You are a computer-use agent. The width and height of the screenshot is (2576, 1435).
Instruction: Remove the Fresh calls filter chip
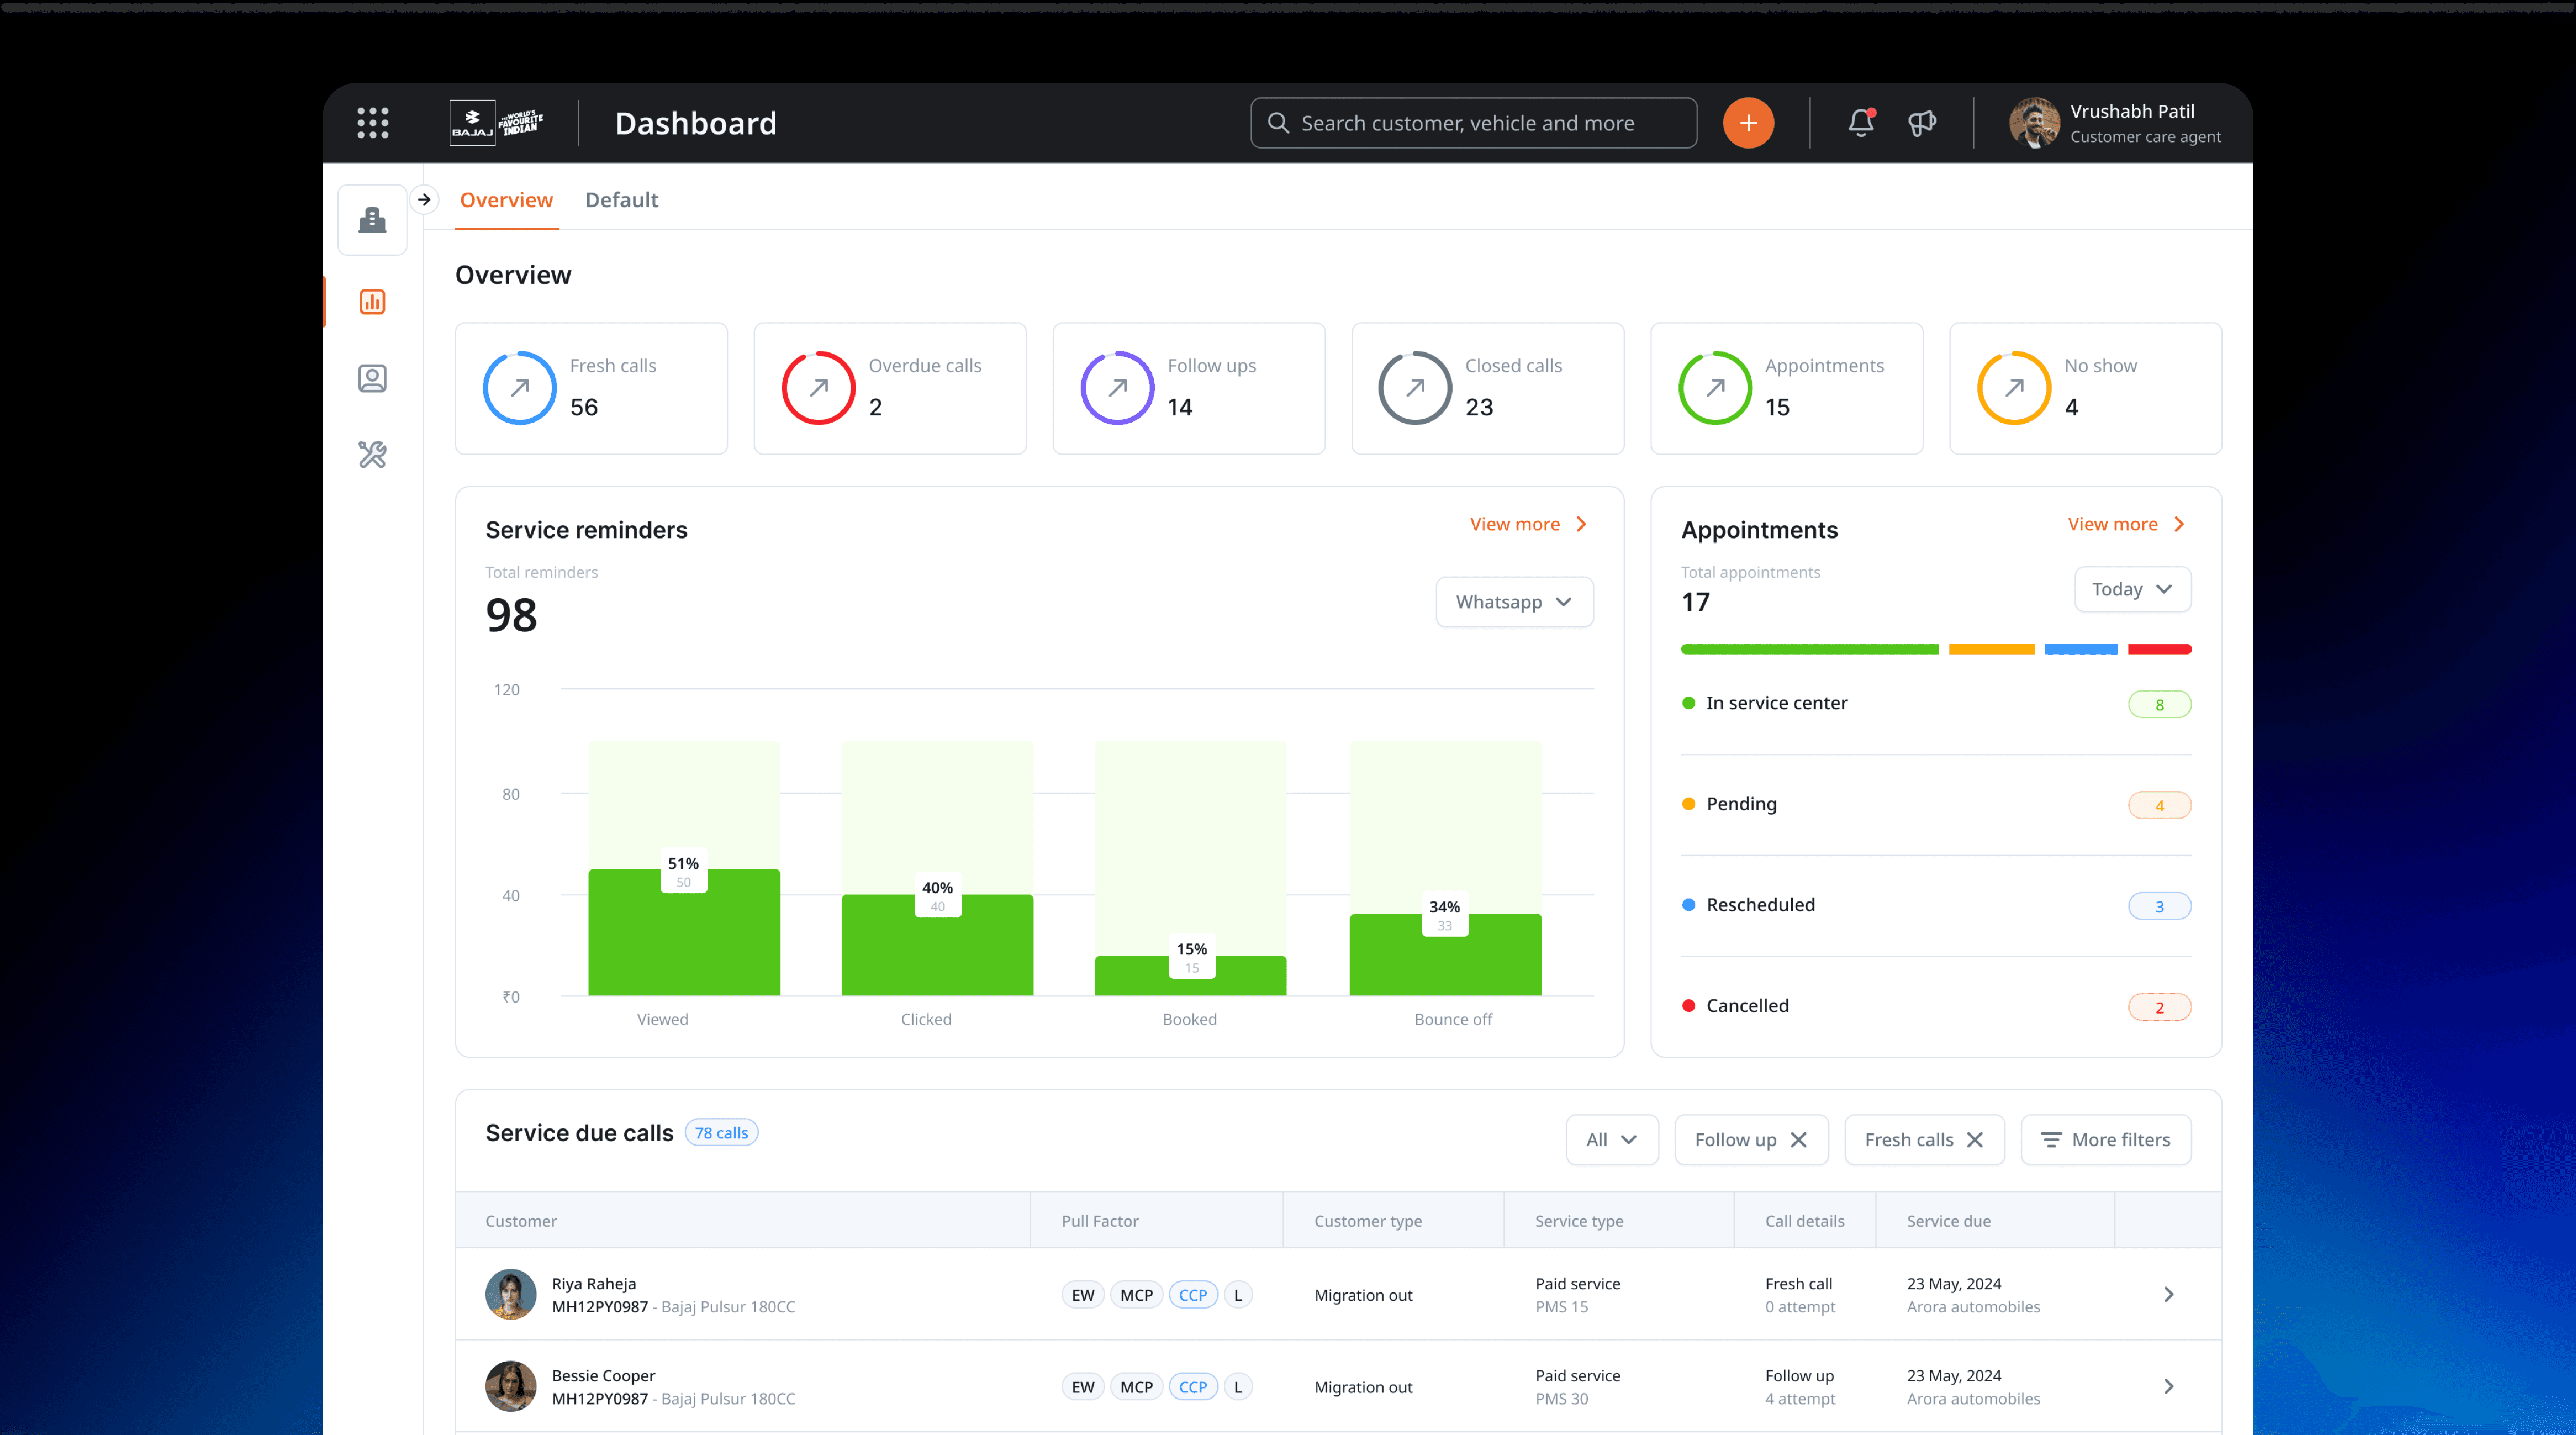pos(1974,1140)
